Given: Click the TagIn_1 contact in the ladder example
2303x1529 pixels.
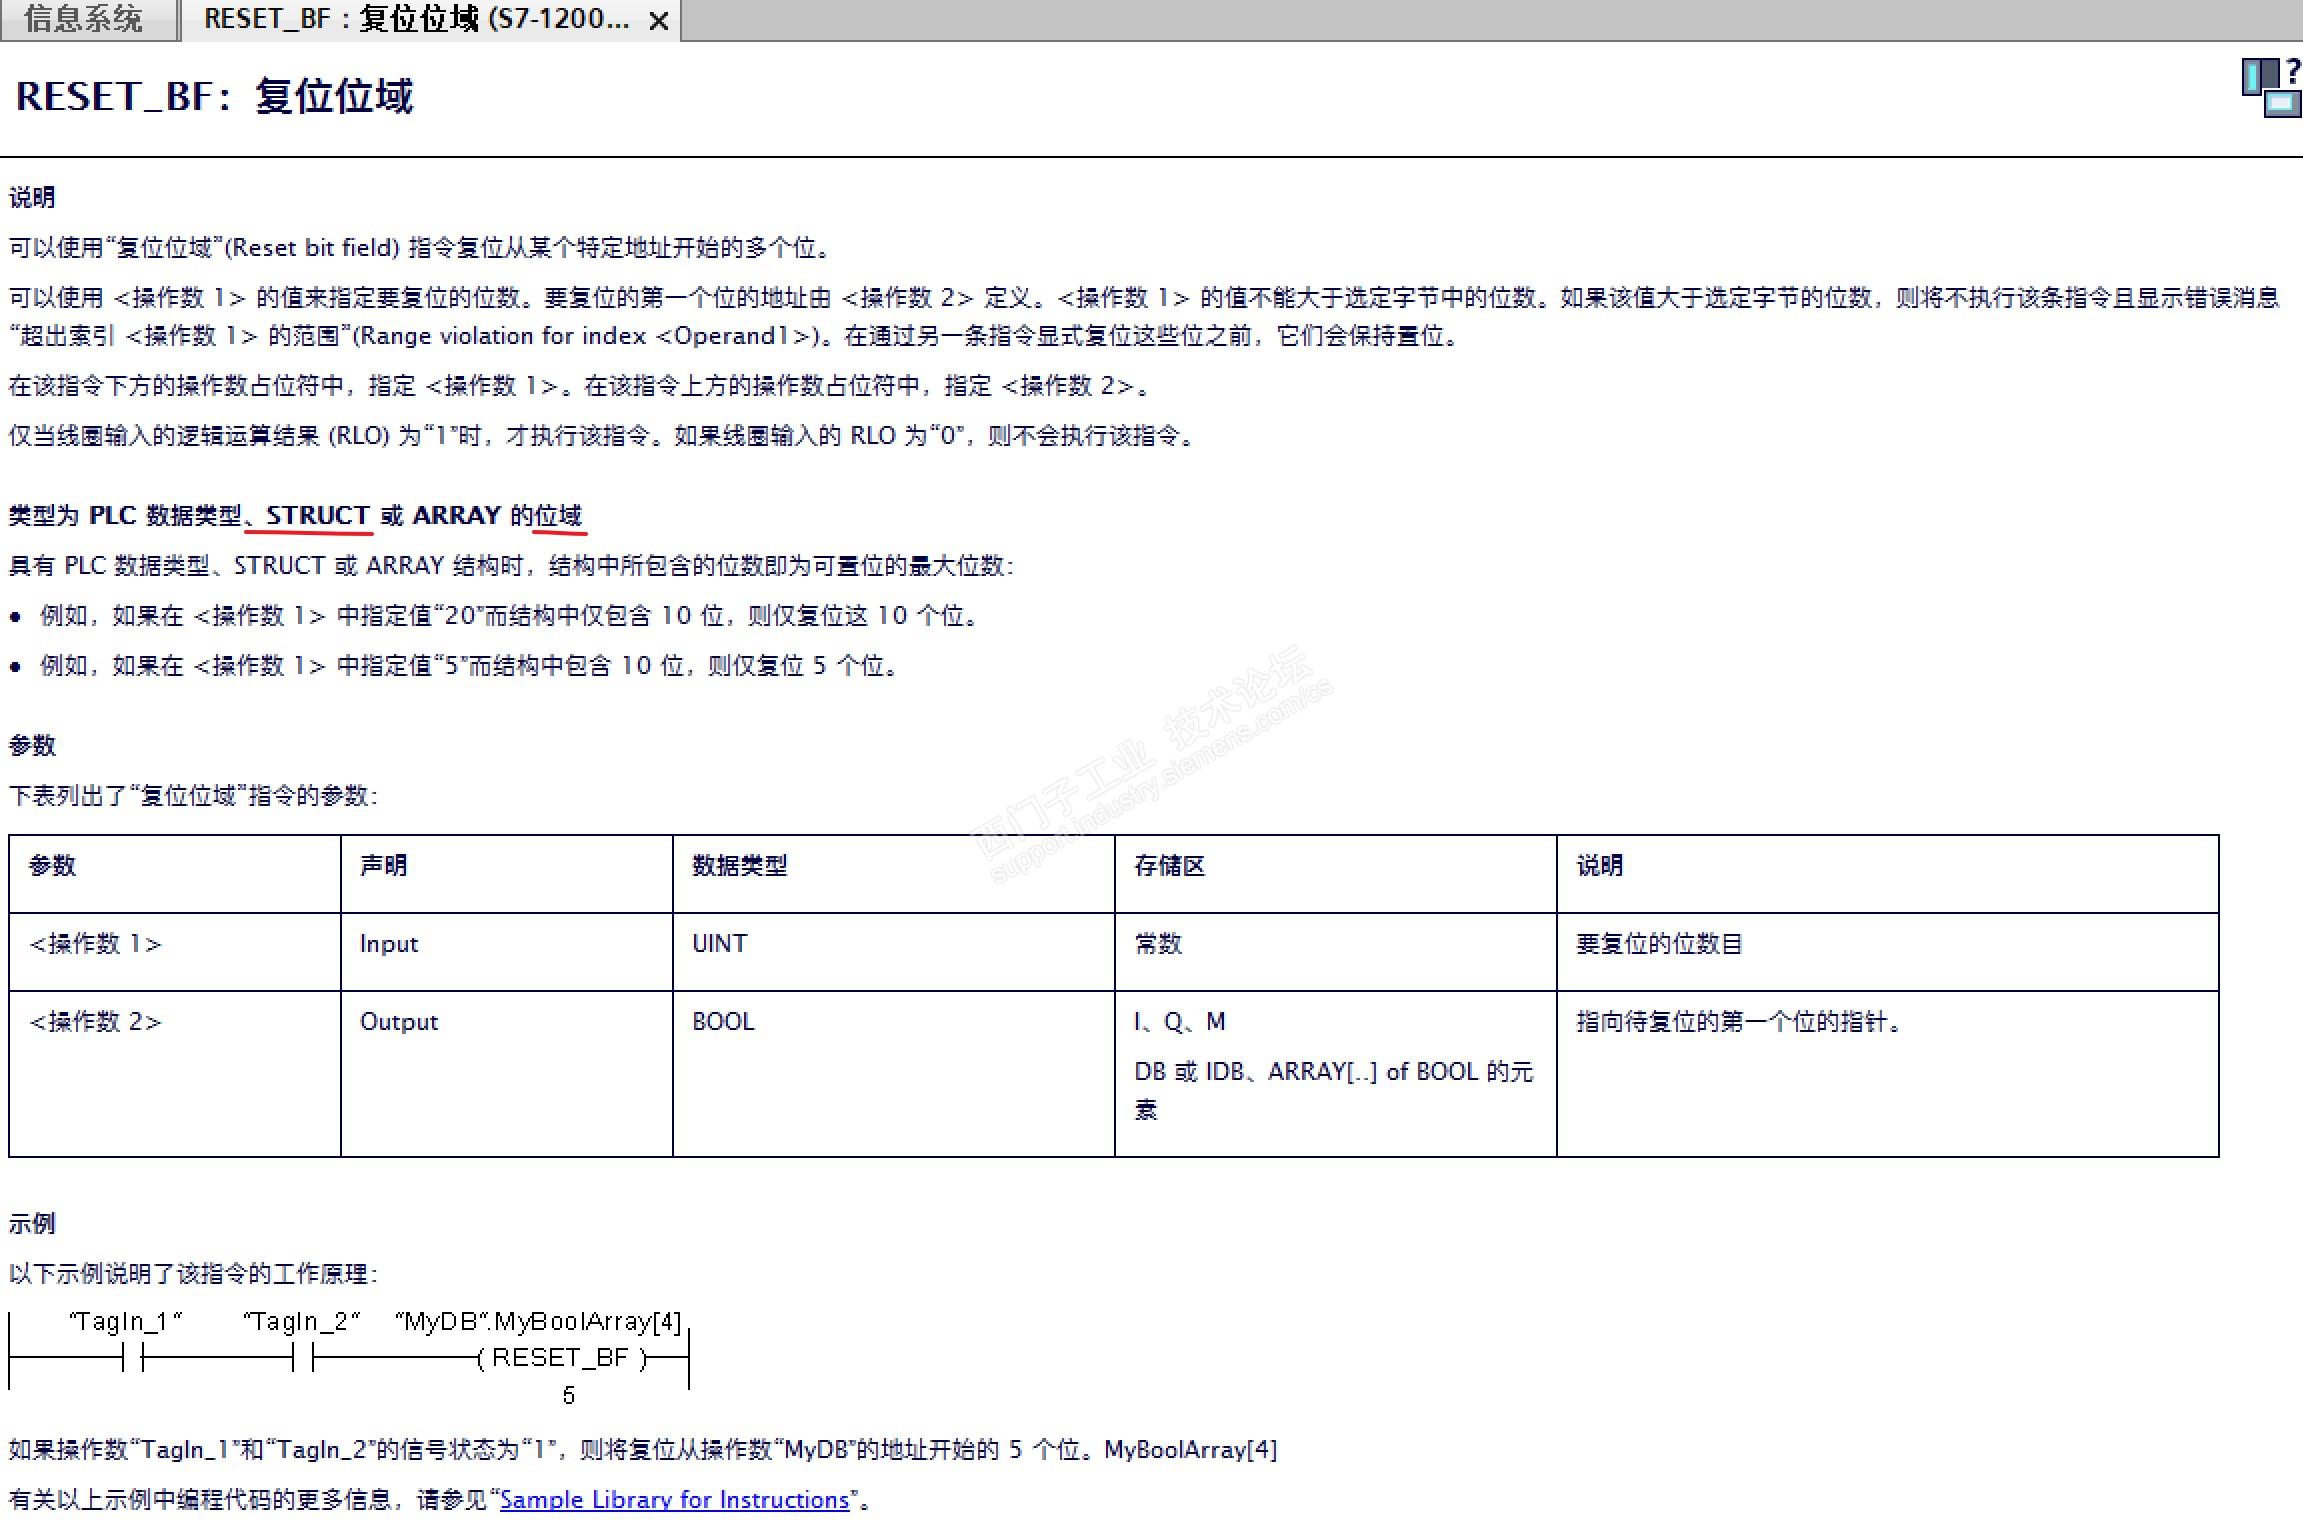Looking at the screenshot, I should tap(132, 1358).
